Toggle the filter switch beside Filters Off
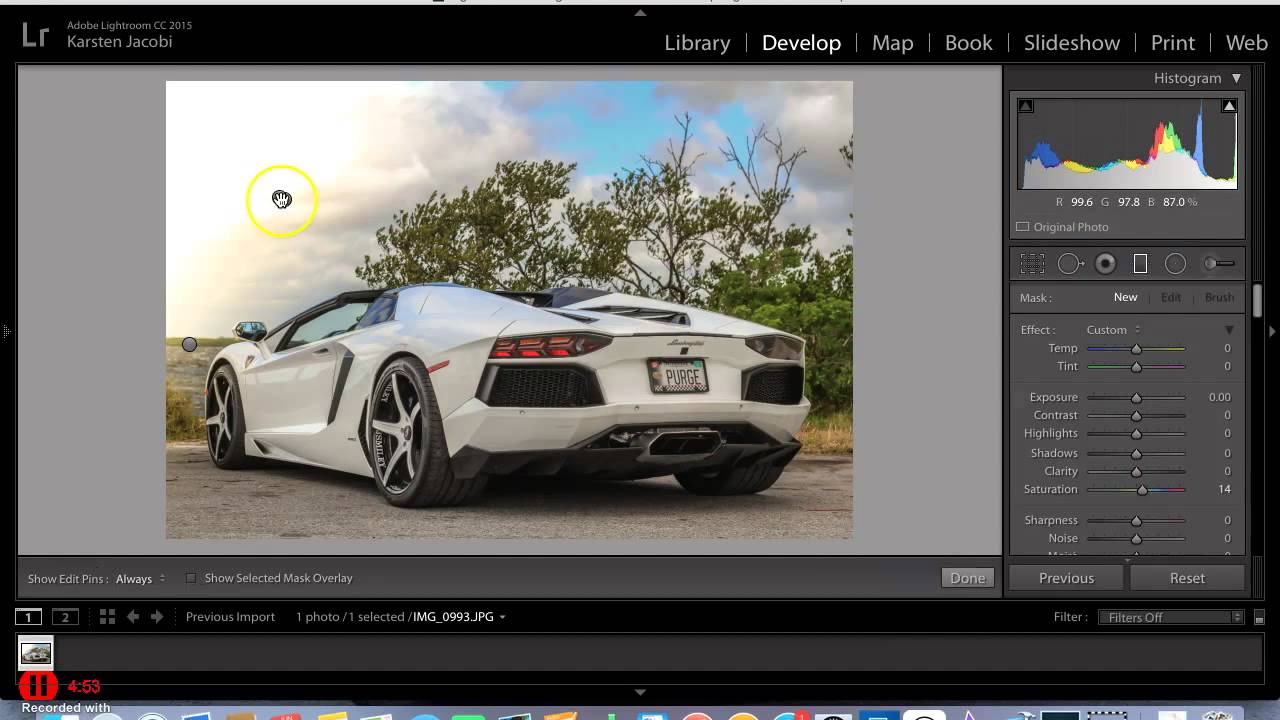Viewport: 1280px width, 720px height. pos(1259,618)
